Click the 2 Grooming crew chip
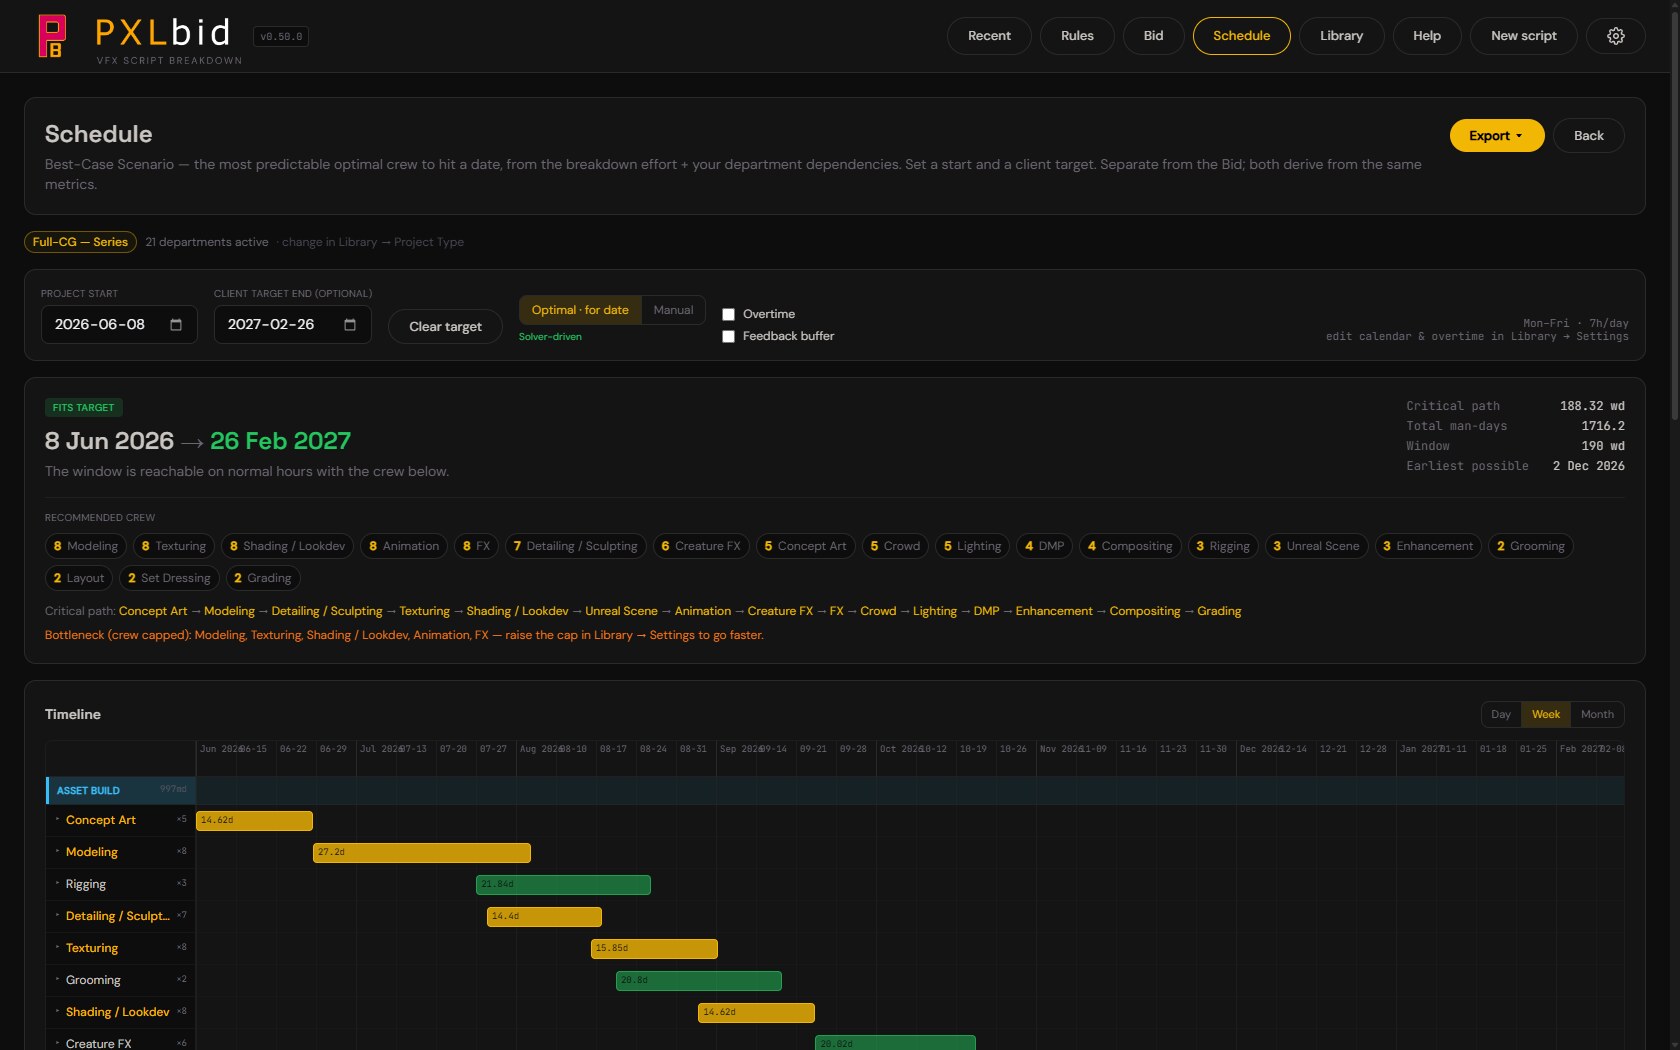This screenshot has width=1680, height=1050. coord(1530,546)
